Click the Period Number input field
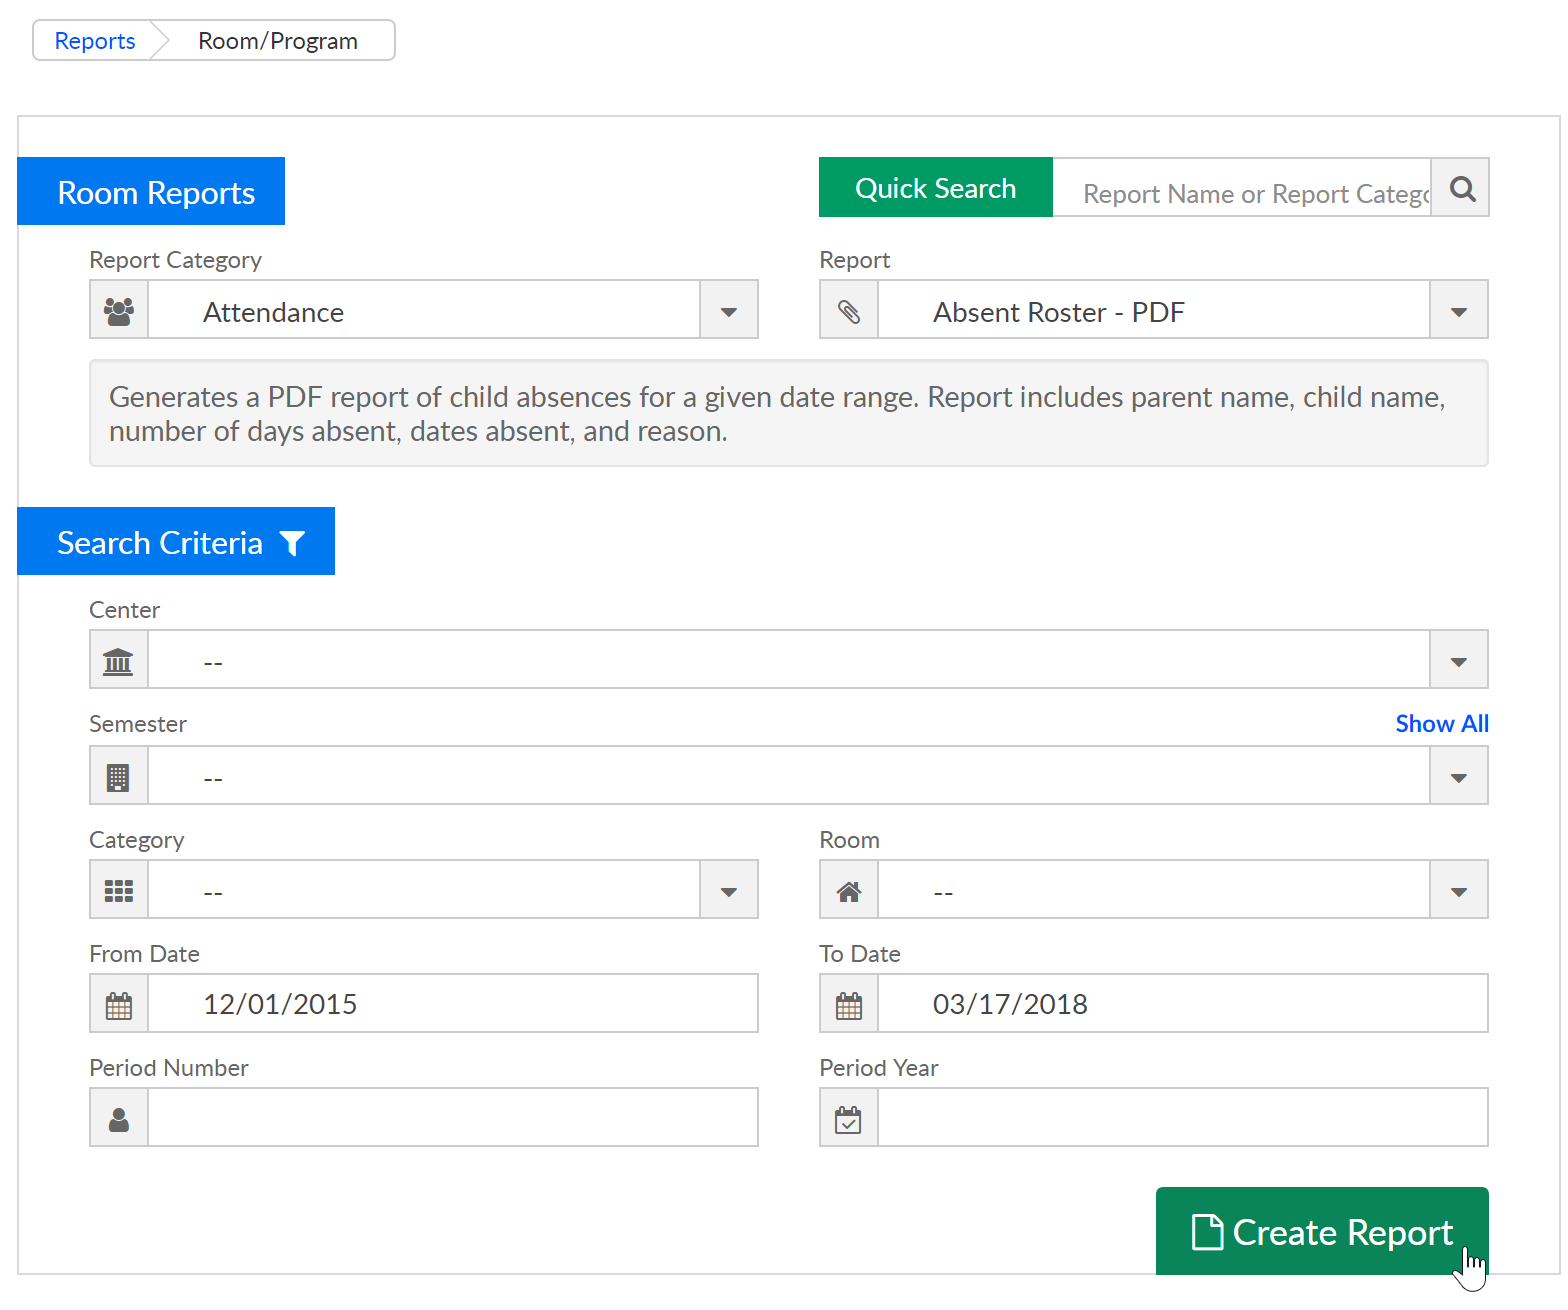 click(x=452, y=1118)
